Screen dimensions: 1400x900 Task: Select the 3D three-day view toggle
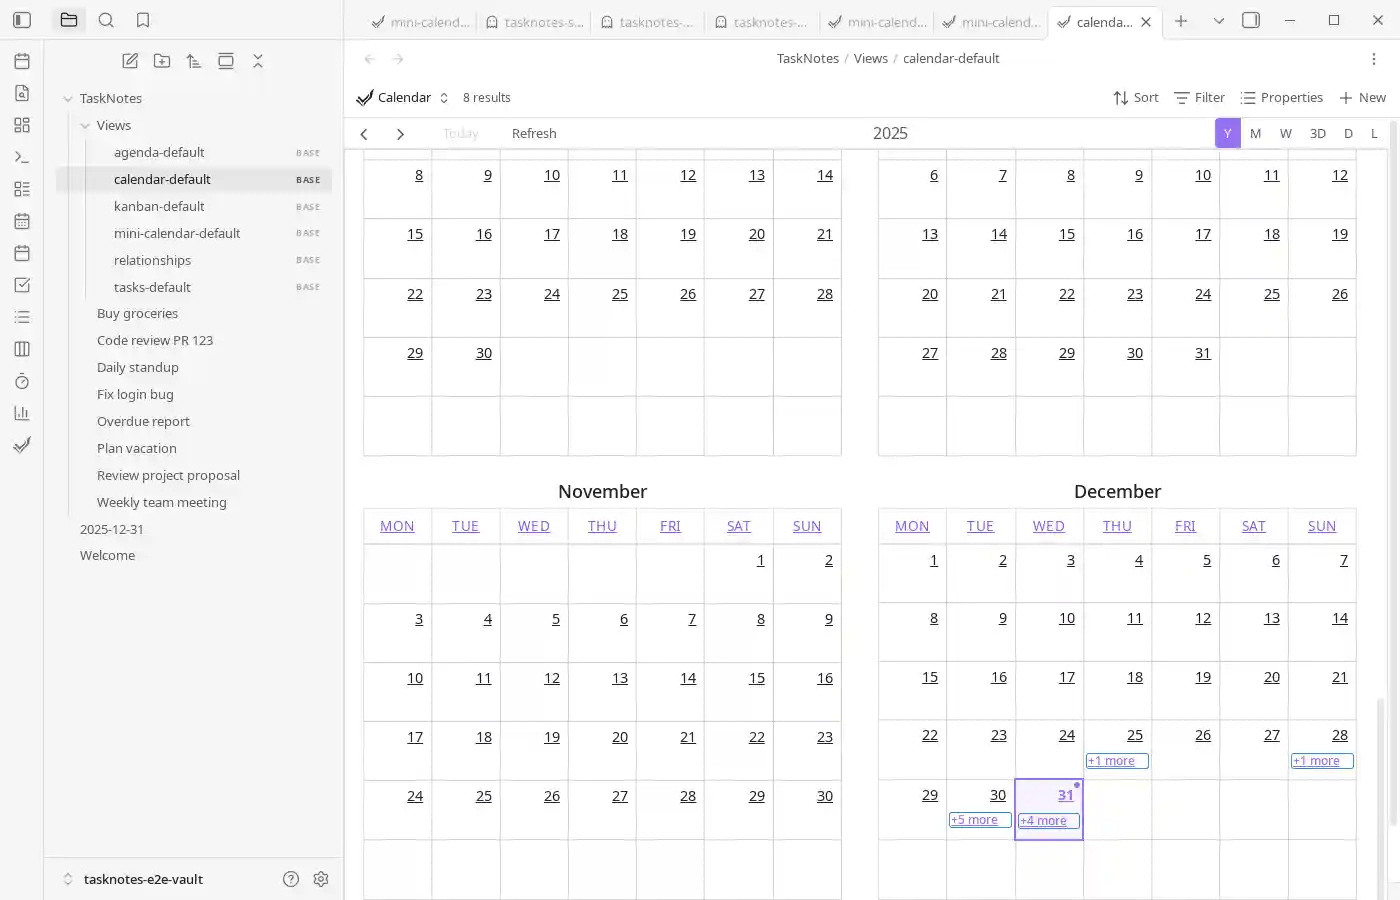[1317, 133]
